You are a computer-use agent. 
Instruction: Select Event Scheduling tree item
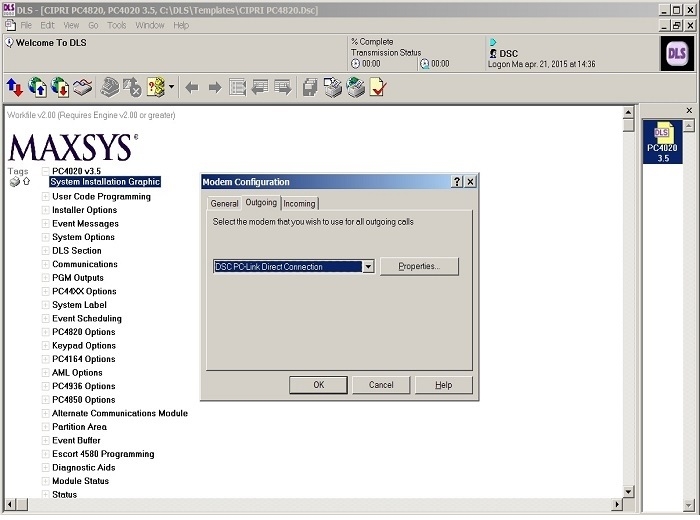point(87,318)
